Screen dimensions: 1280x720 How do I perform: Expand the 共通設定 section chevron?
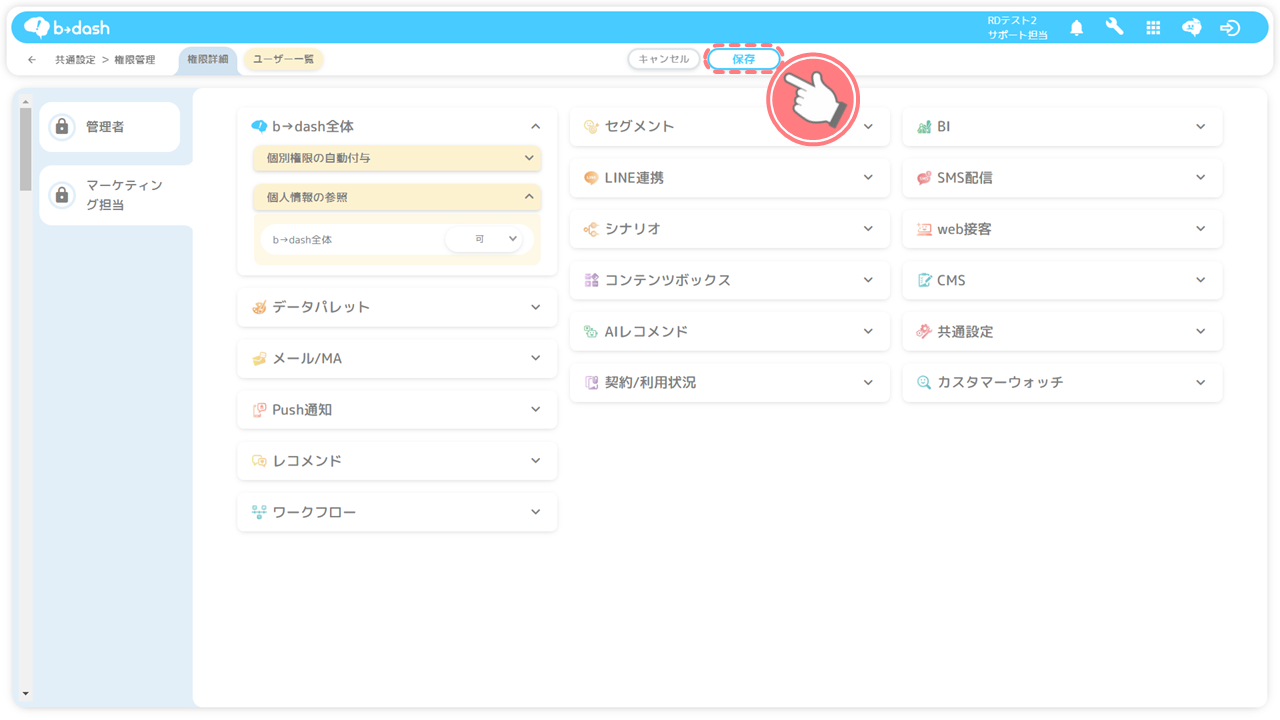coord(1200,331)
